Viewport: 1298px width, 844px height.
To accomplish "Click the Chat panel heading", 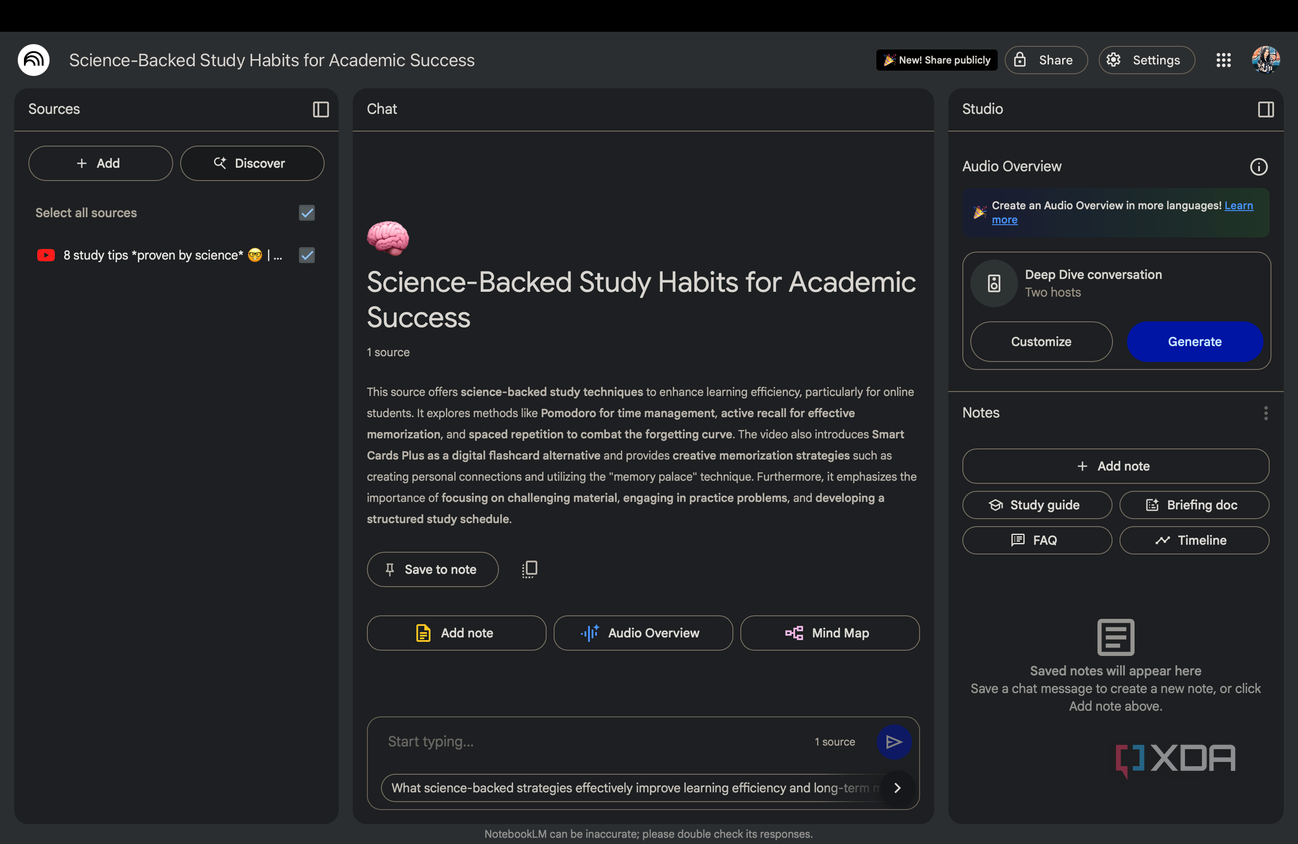I will (382, 109).
